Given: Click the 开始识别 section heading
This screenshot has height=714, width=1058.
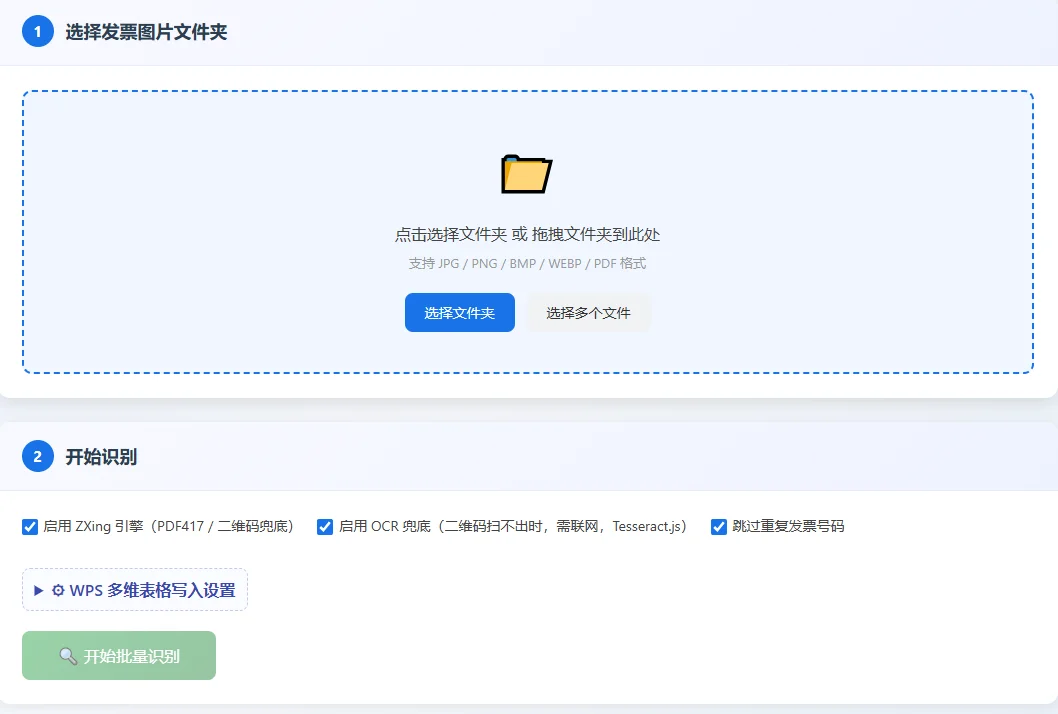Looking at the screenshot, I should 101,457.
